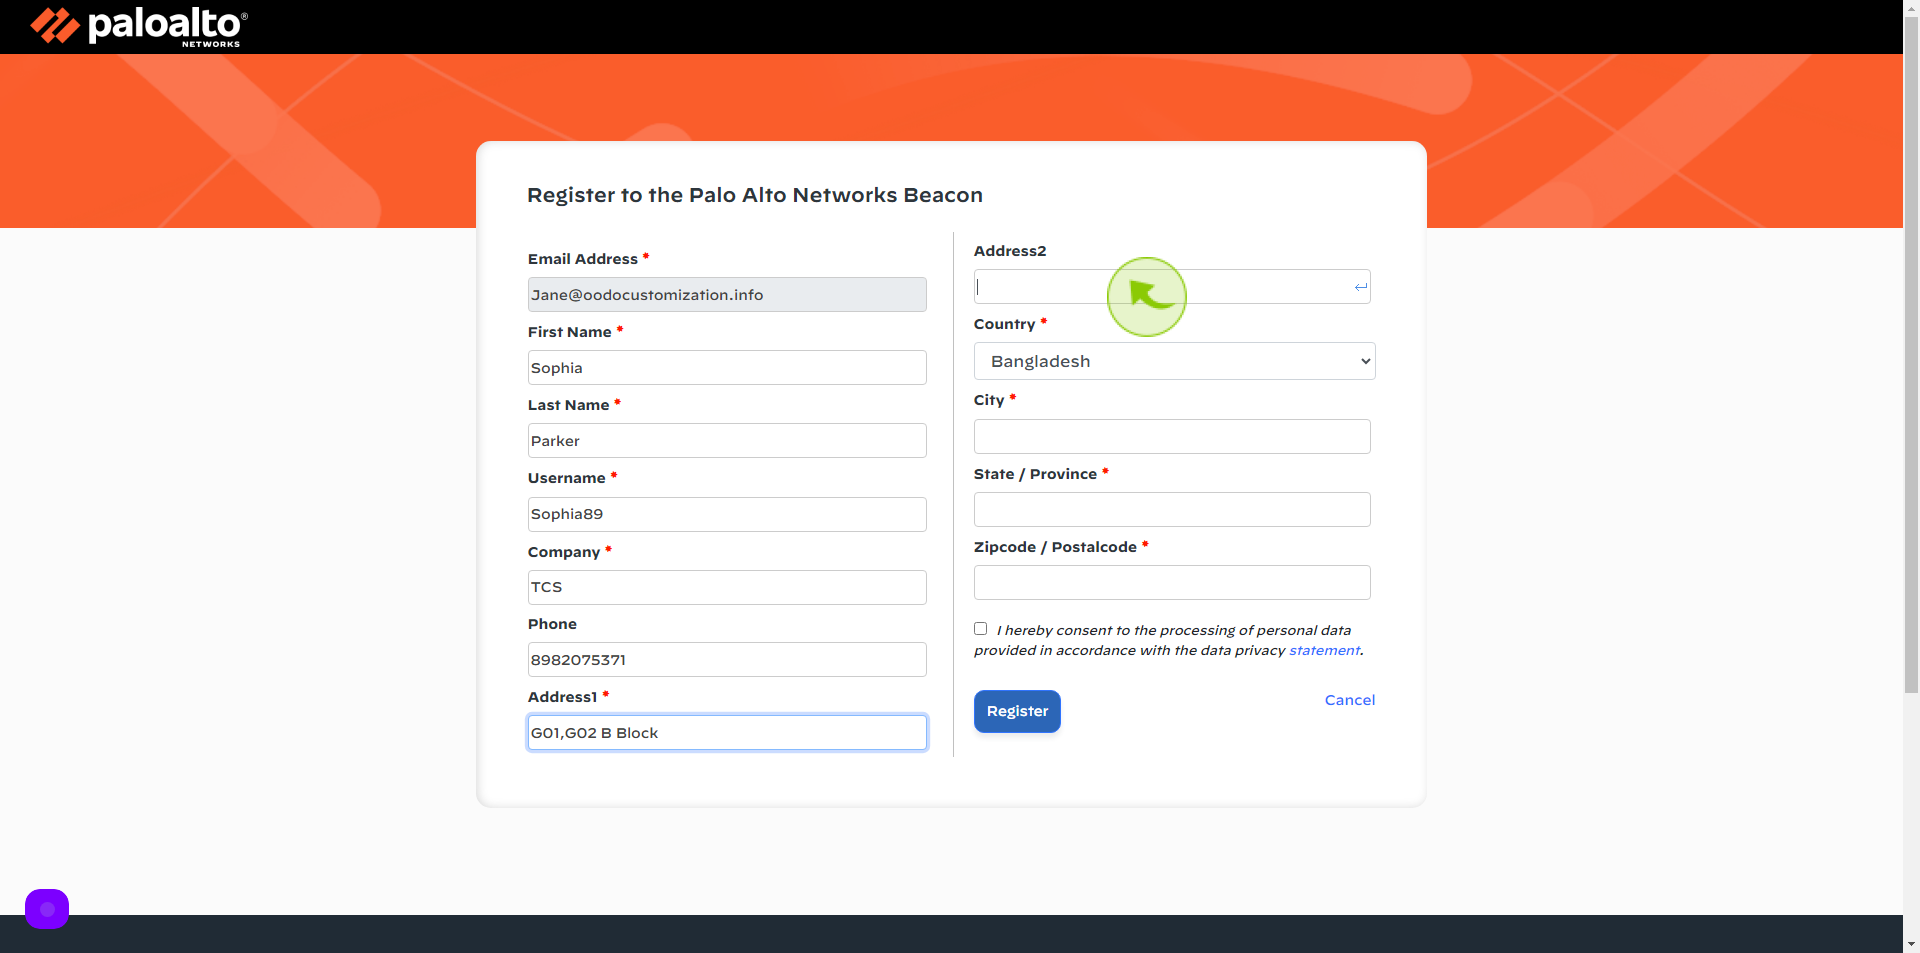Screen dimensions: 1920x953
Task: Click the 'Zipcode / Postalcode' label
Action: 1055,547
